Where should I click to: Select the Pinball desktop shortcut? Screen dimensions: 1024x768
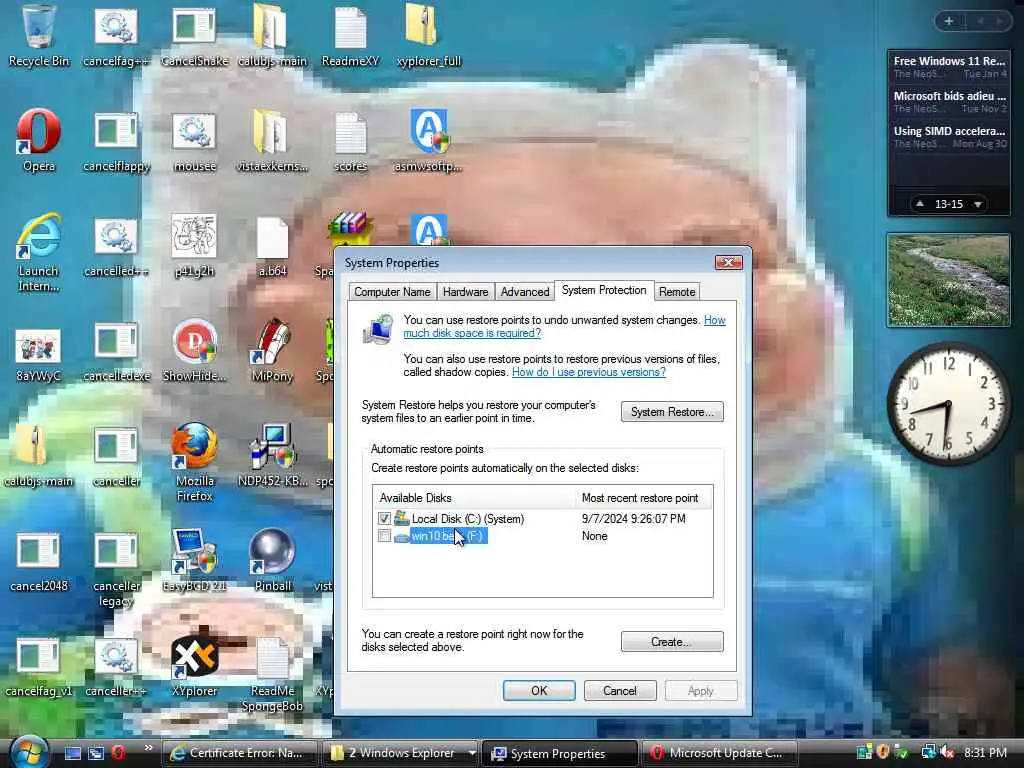click(272, 560)
